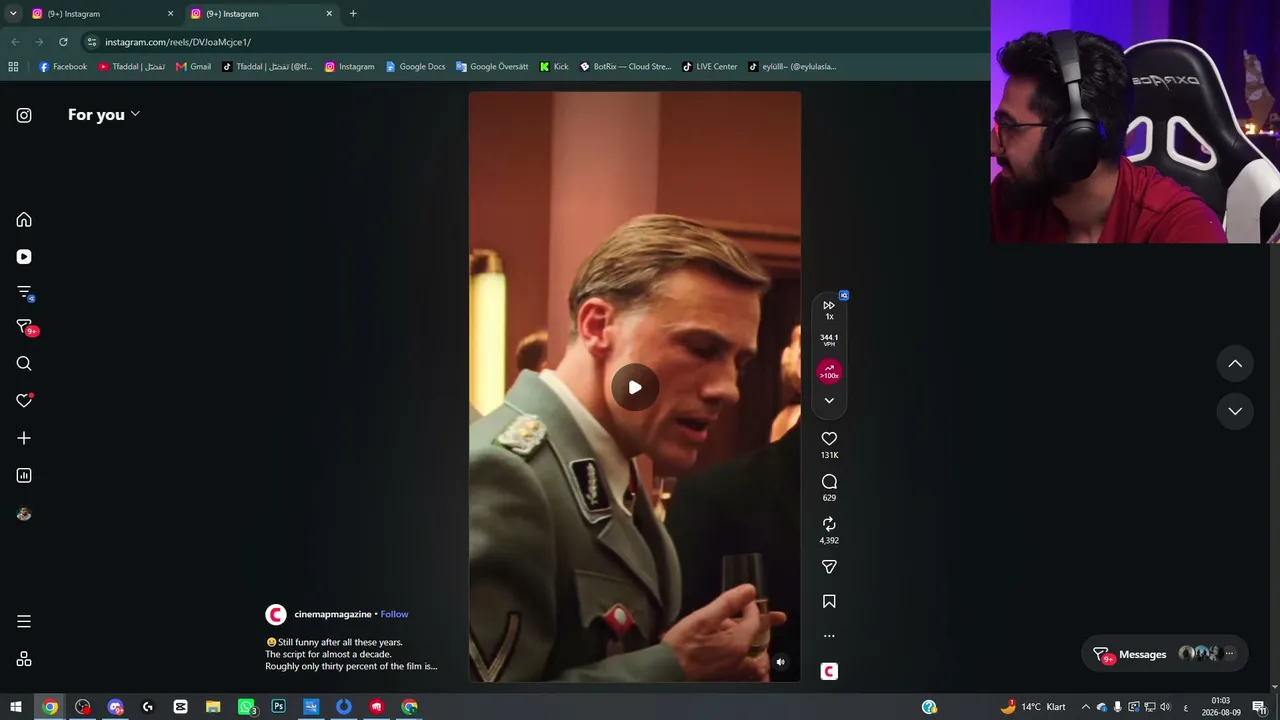Screen dimensions: 1280x720
Task: Open Direct messages in the sidebar
Action: 24,327
